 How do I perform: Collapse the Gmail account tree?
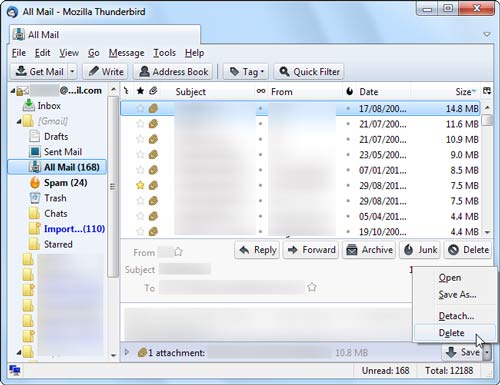13,91
